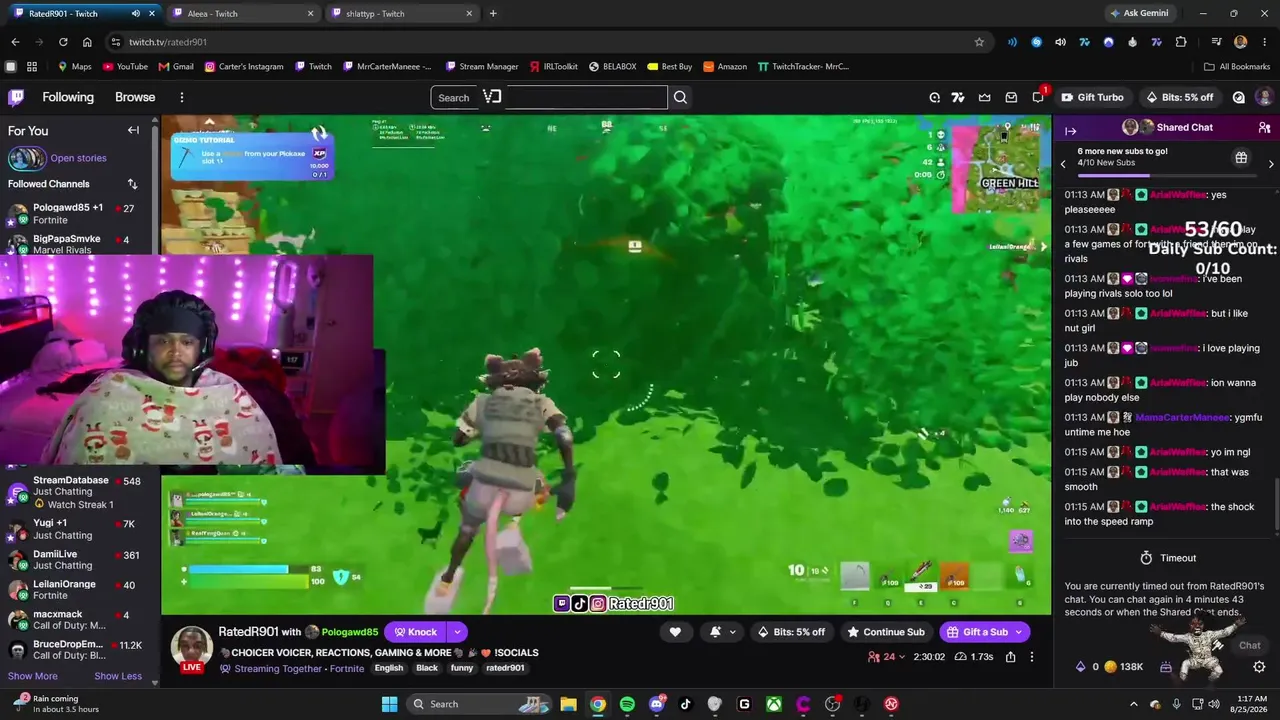Toggle notifications bell for RatedR901
Viewport: 1280px width, 720px height.
click(x=716, y=632)
